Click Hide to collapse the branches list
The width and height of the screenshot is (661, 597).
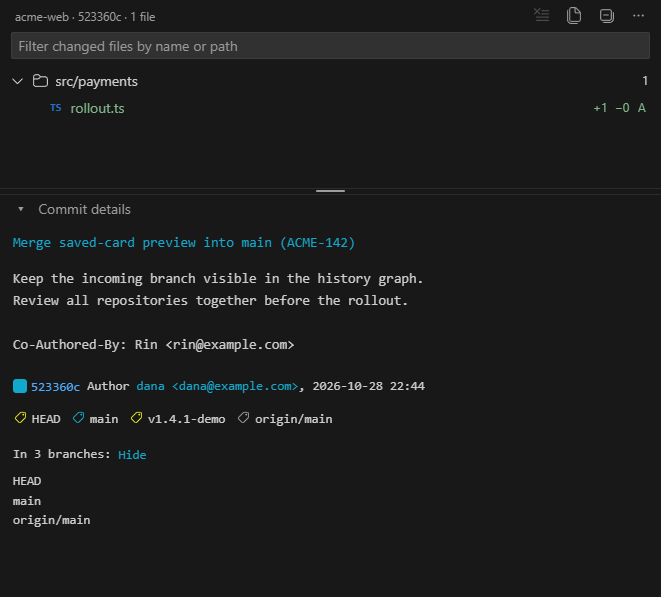[132, 454]
